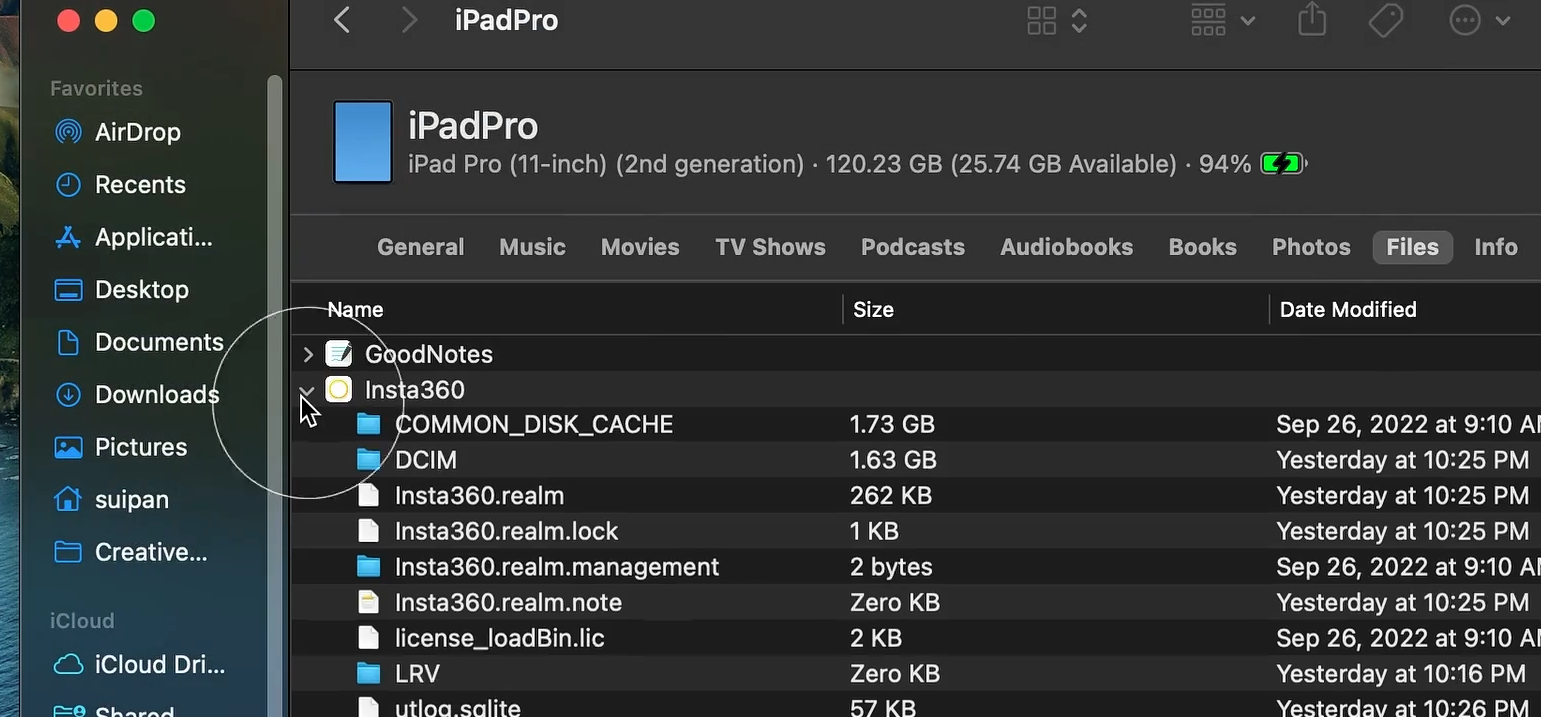The height and width of the screenshot is (717, 1541).
Task: Click the COMMON_DISK_CACHE folder icon
Action: (369, 424)
